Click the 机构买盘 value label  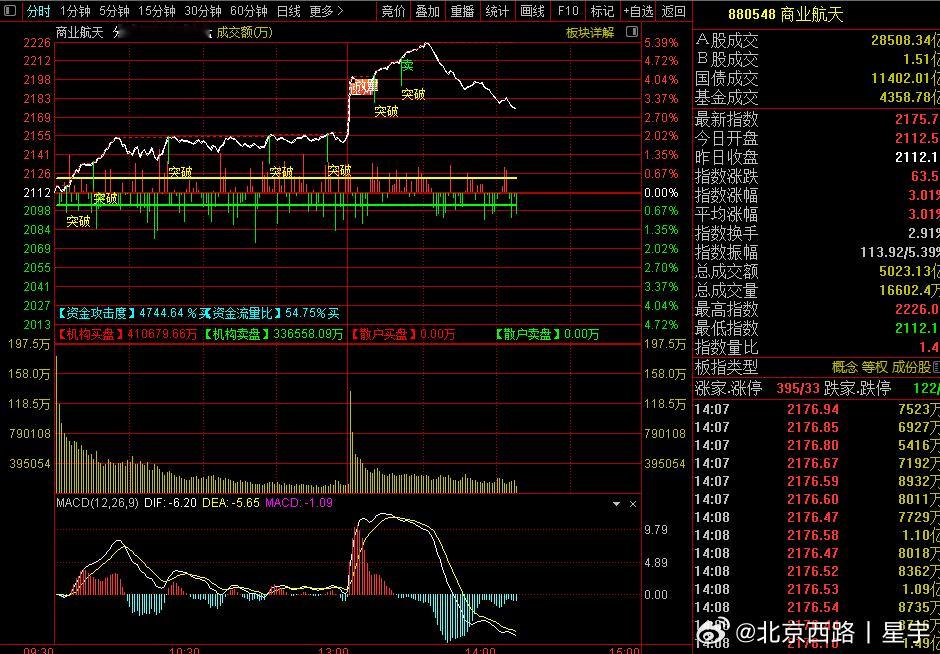127,334
